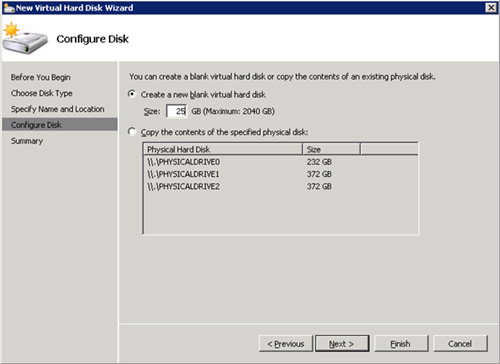Sort by Size column header

tap(331, 149)
